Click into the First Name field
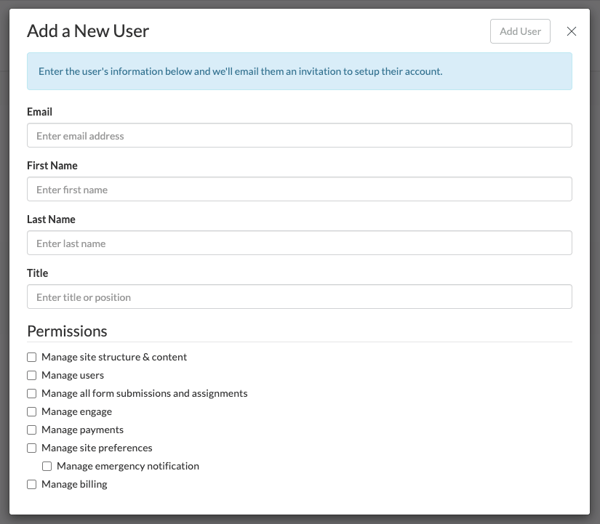The width and height of the screenshot is (600, 524). (x=300, y=189)
